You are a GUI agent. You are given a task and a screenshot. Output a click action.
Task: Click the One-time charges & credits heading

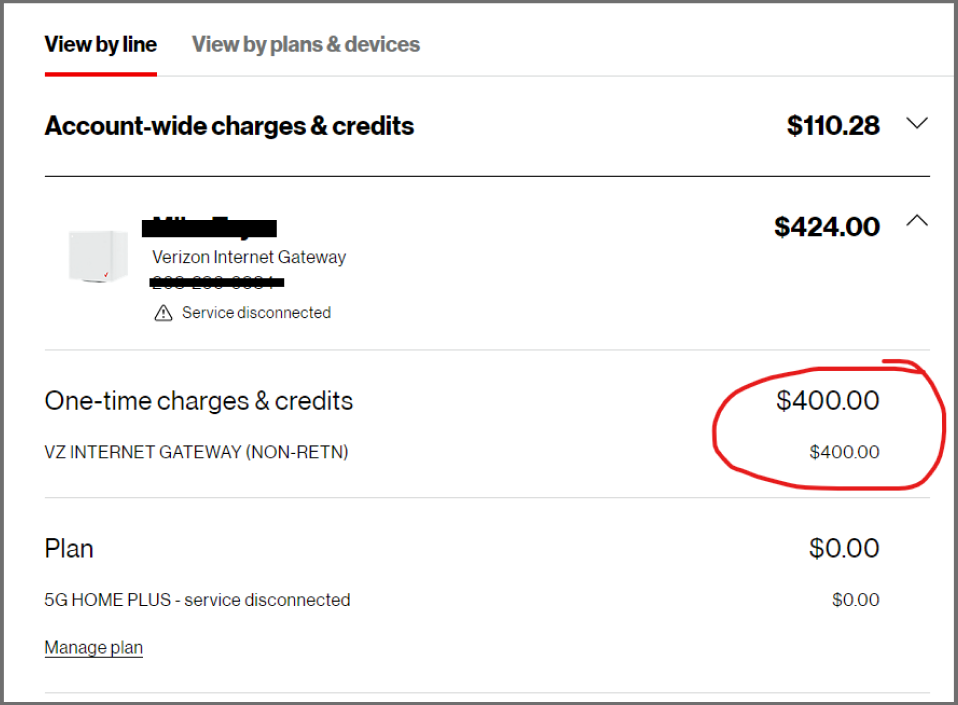198,400
